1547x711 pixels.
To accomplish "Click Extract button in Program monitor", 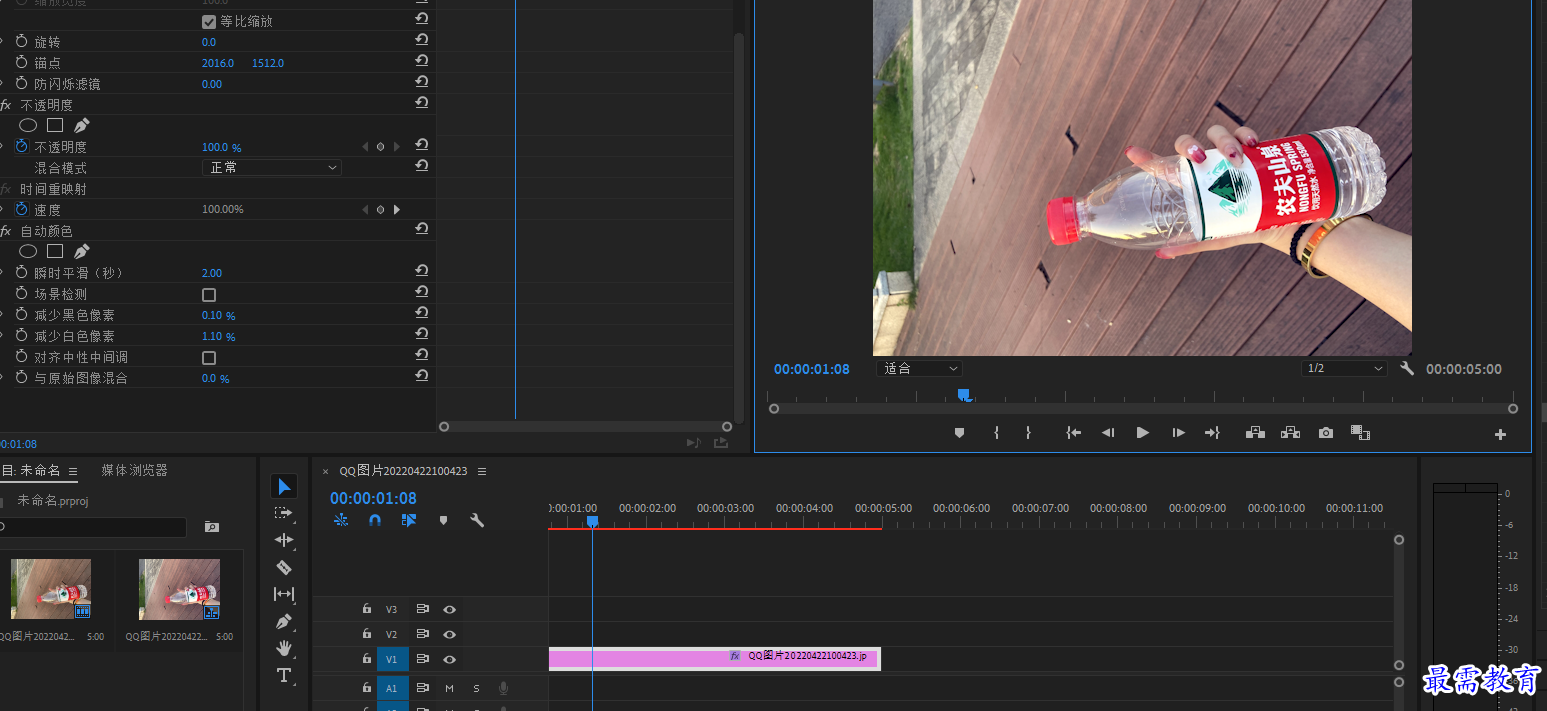I will click(1290, 433).
